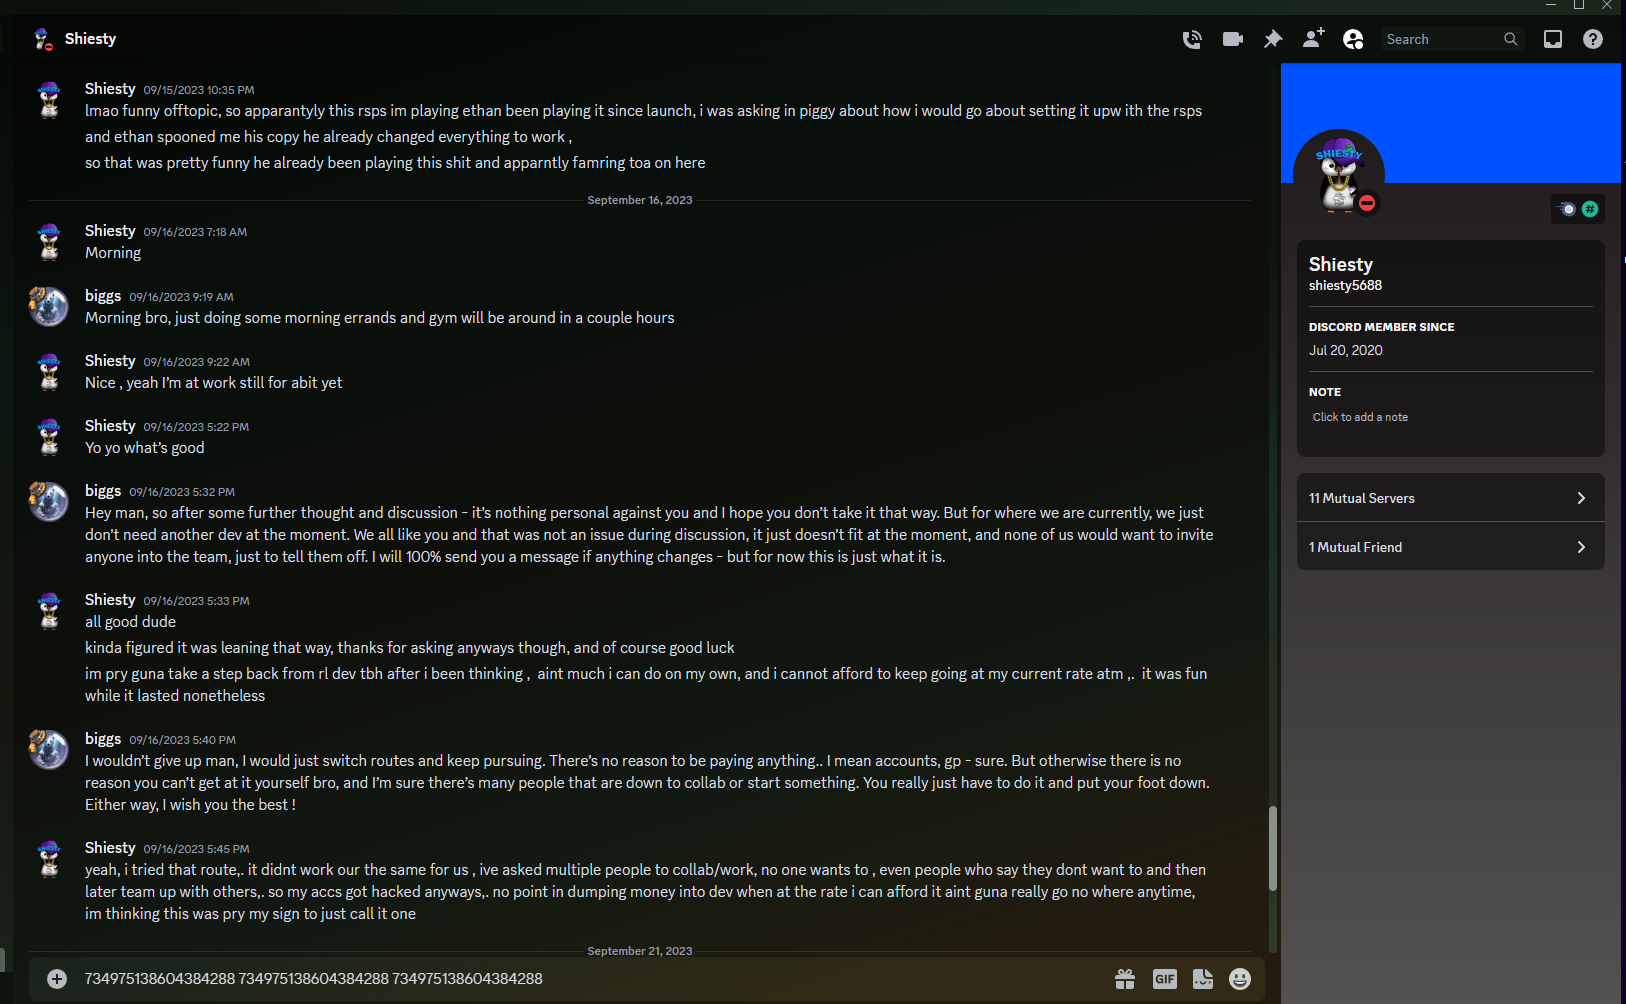This screenshot has width=1626, height=1004.
Task: Start a voice call with Shiesty
Action: [1192, 39]
